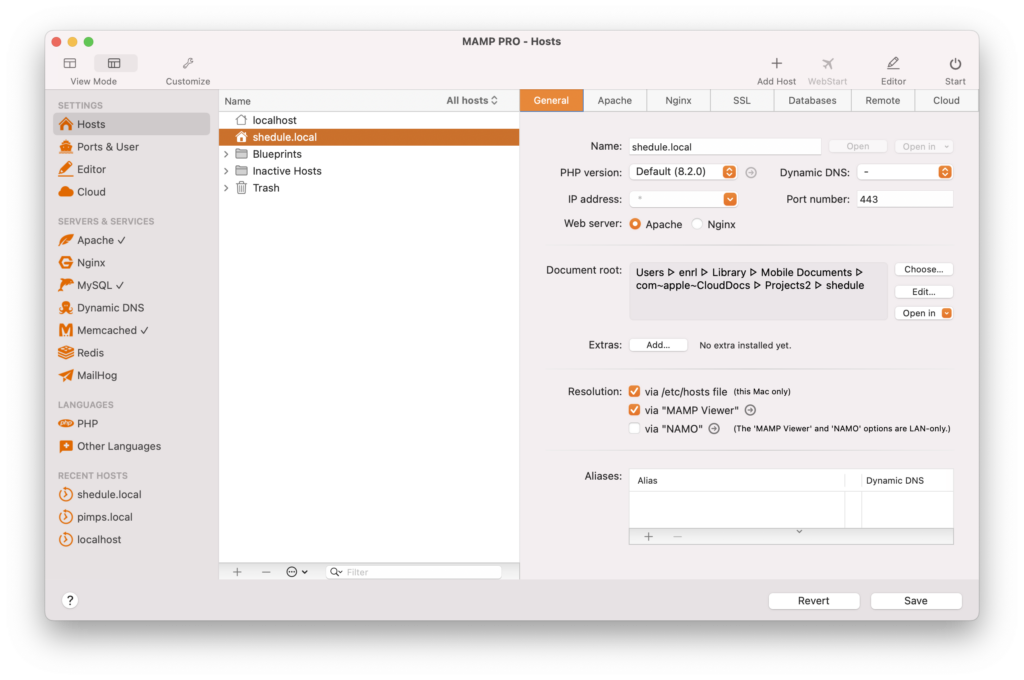The image size is (1024, 680).
Task: Click the NAMO info arrow icon
Action: pos(714,429)
